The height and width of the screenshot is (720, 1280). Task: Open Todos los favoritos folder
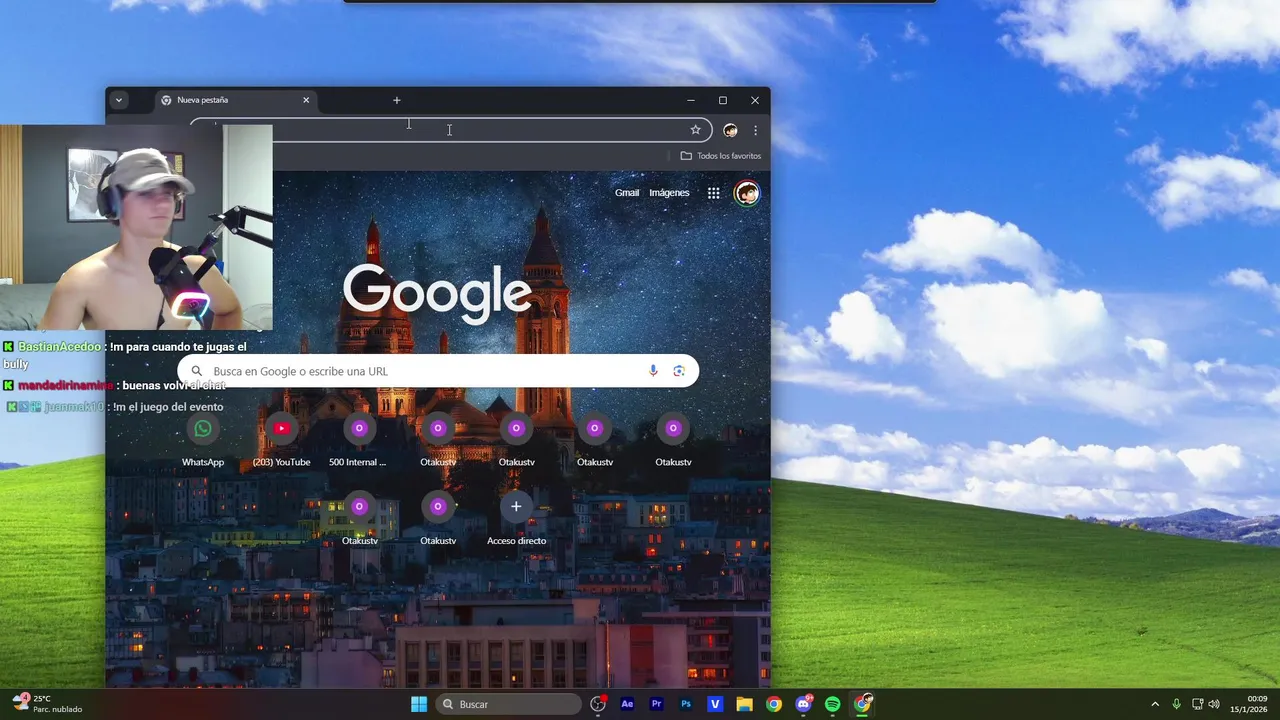[x=721, y=156]
